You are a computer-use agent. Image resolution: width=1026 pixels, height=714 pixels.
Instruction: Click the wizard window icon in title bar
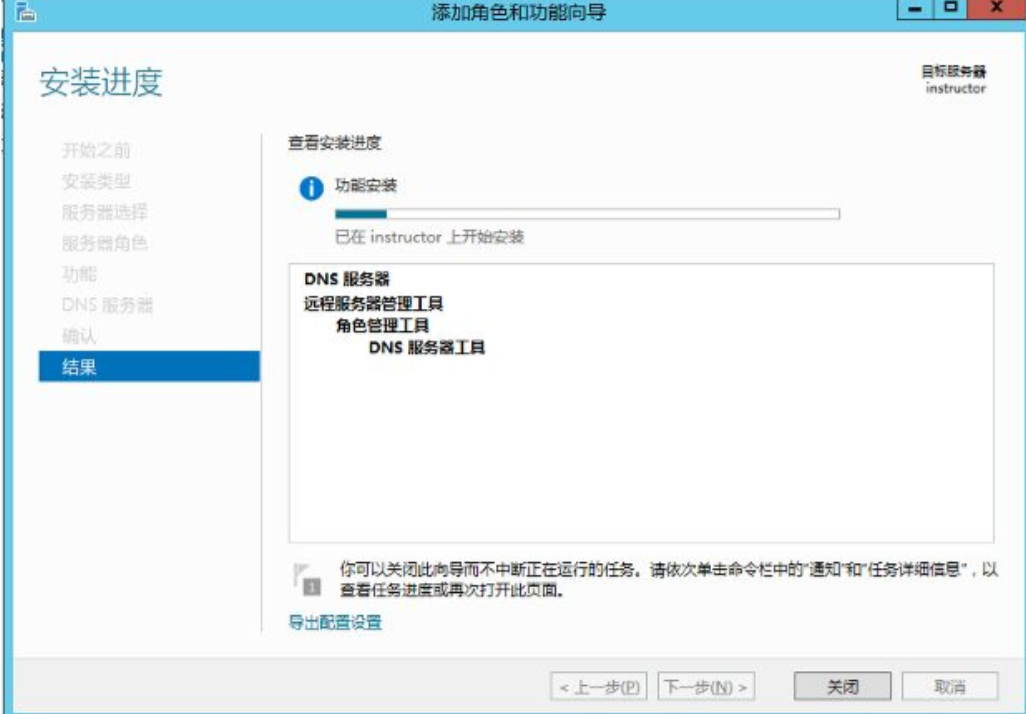[26, 11]
